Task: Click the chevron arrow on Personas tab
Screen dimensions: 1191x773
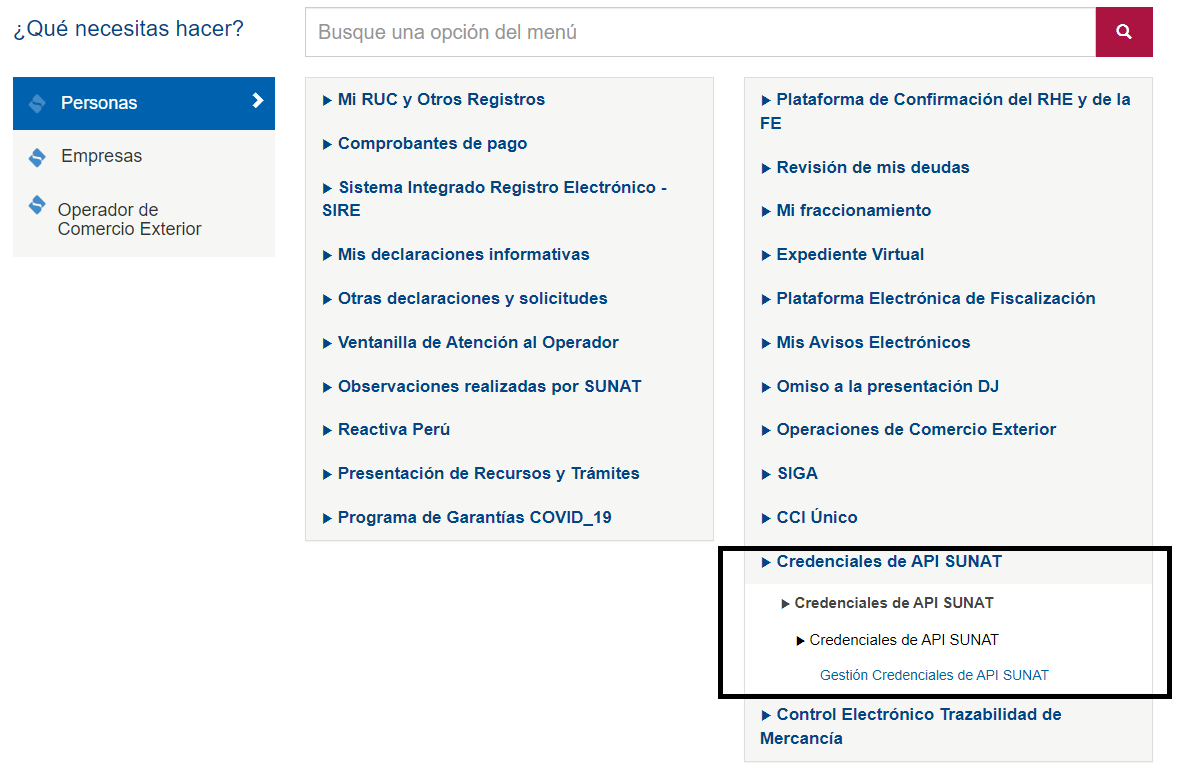Action: click(x=257, y=100)
